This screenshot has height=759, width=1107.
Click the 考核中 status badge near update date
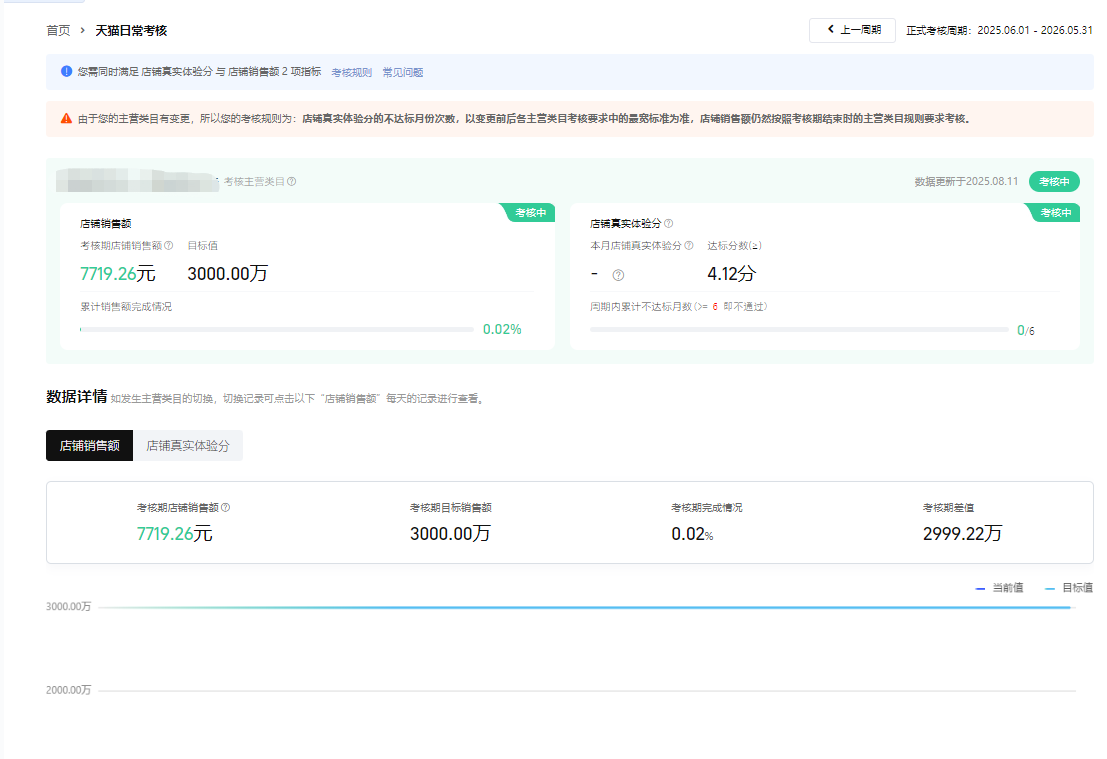click(x=1054, y=182)
